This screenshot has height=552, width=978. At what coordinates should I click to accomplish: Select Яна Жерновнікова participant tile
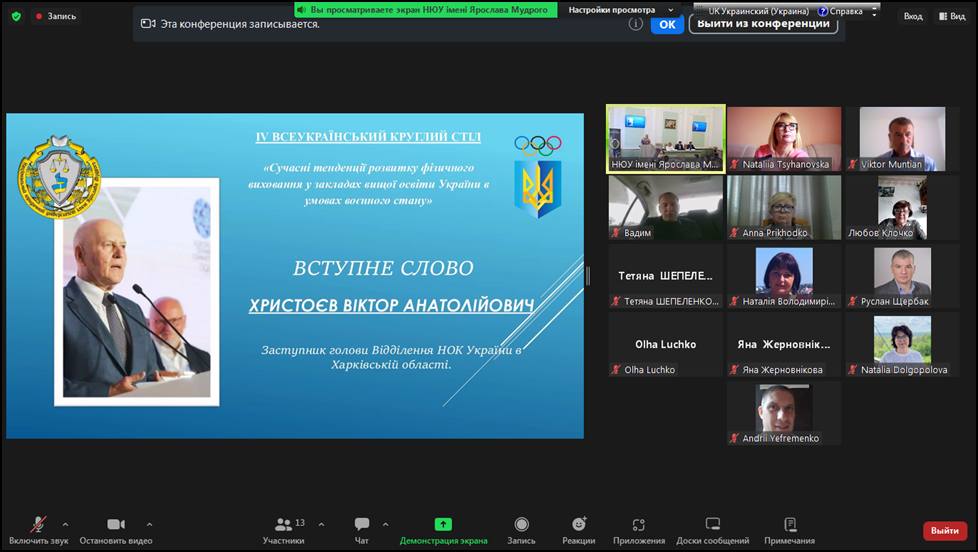tap(784, 345)
